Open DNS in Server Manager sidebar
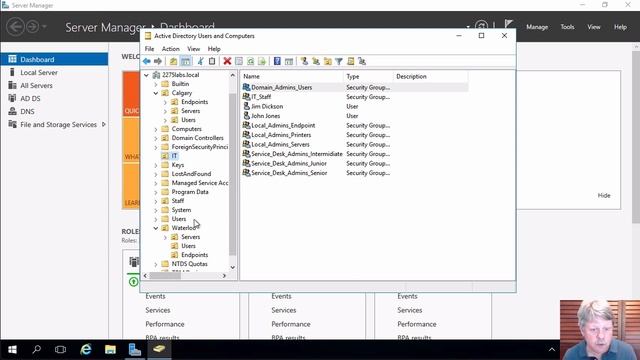The width and height of the screenshot is (640, 360). [27, 111]
